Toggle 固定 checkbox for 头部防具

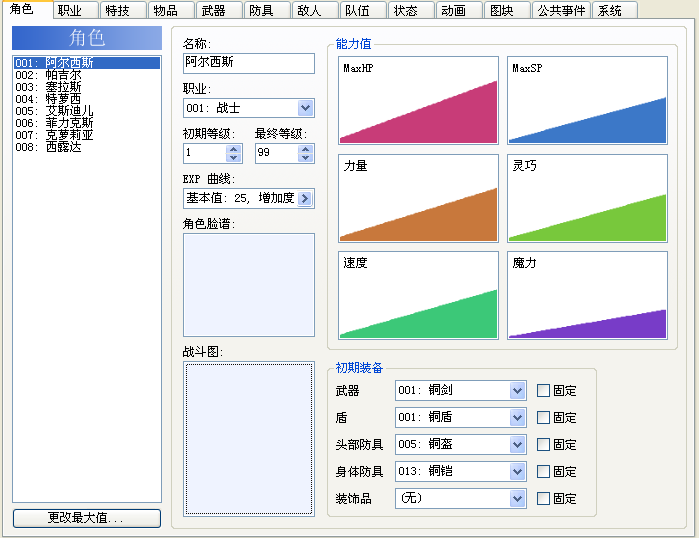pos(543,444)
